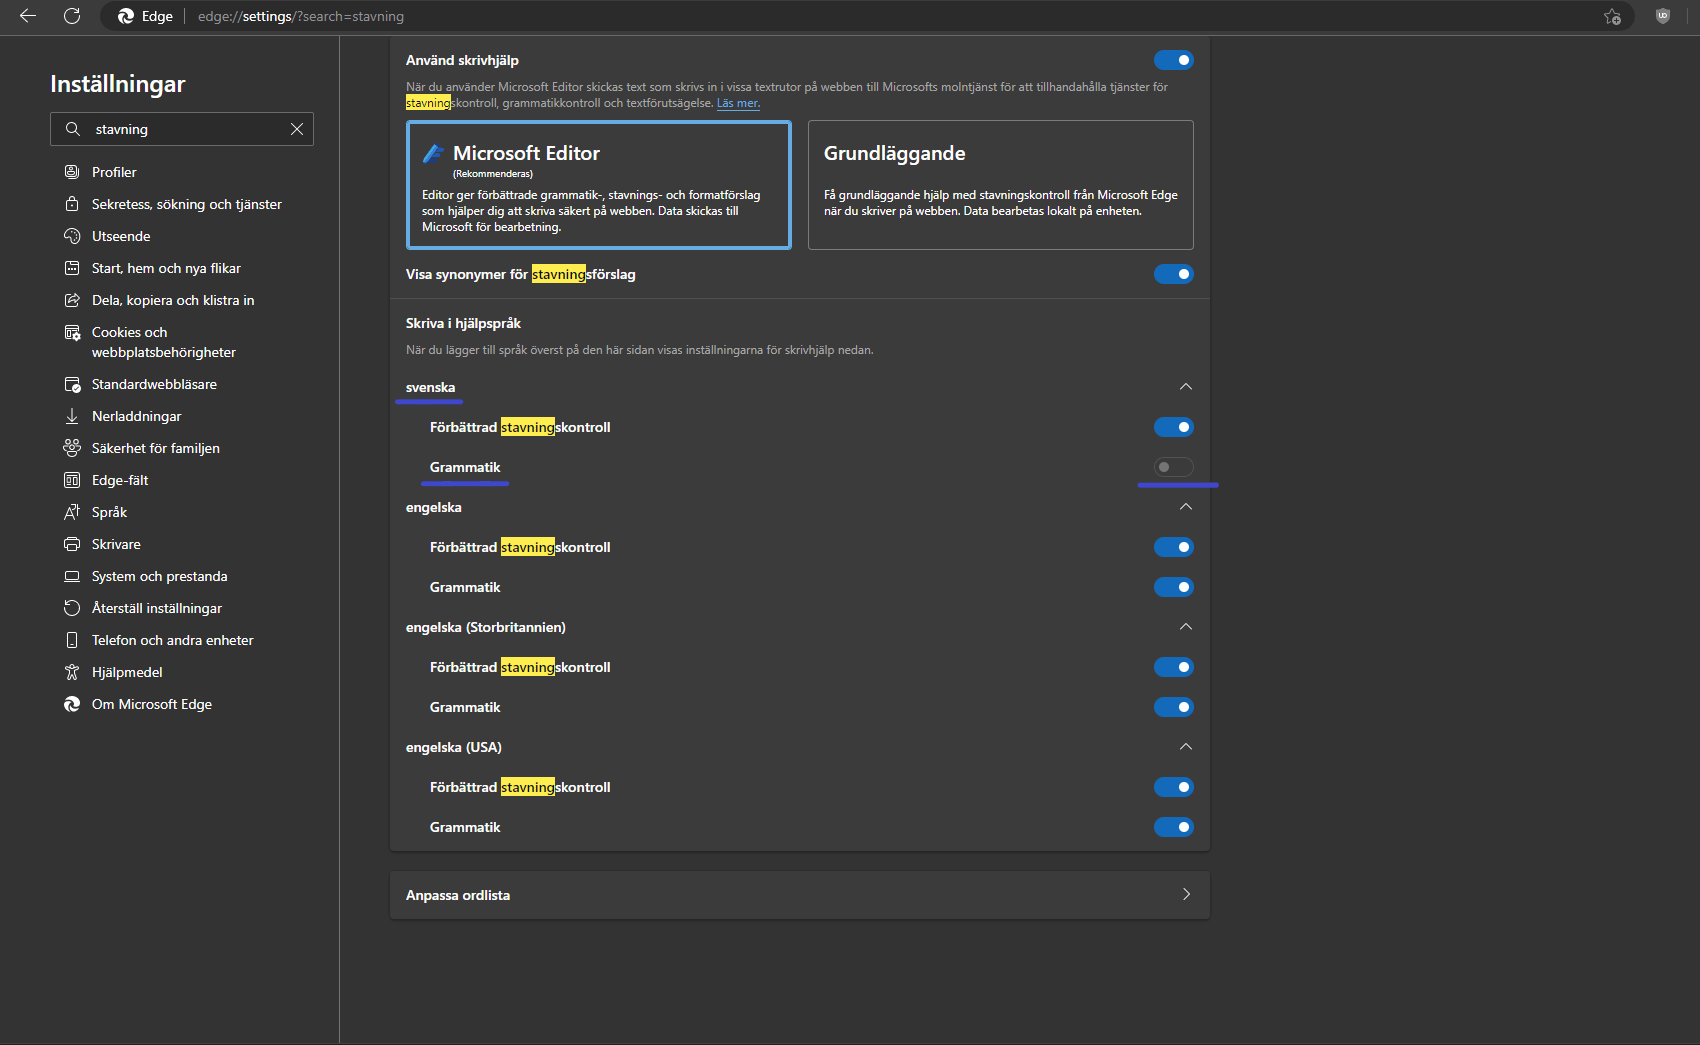Toggle svenska Förbättrad stavningskontroll switch
The width and height of the screenshot is (1700, 1045).
pos(1174,427)
